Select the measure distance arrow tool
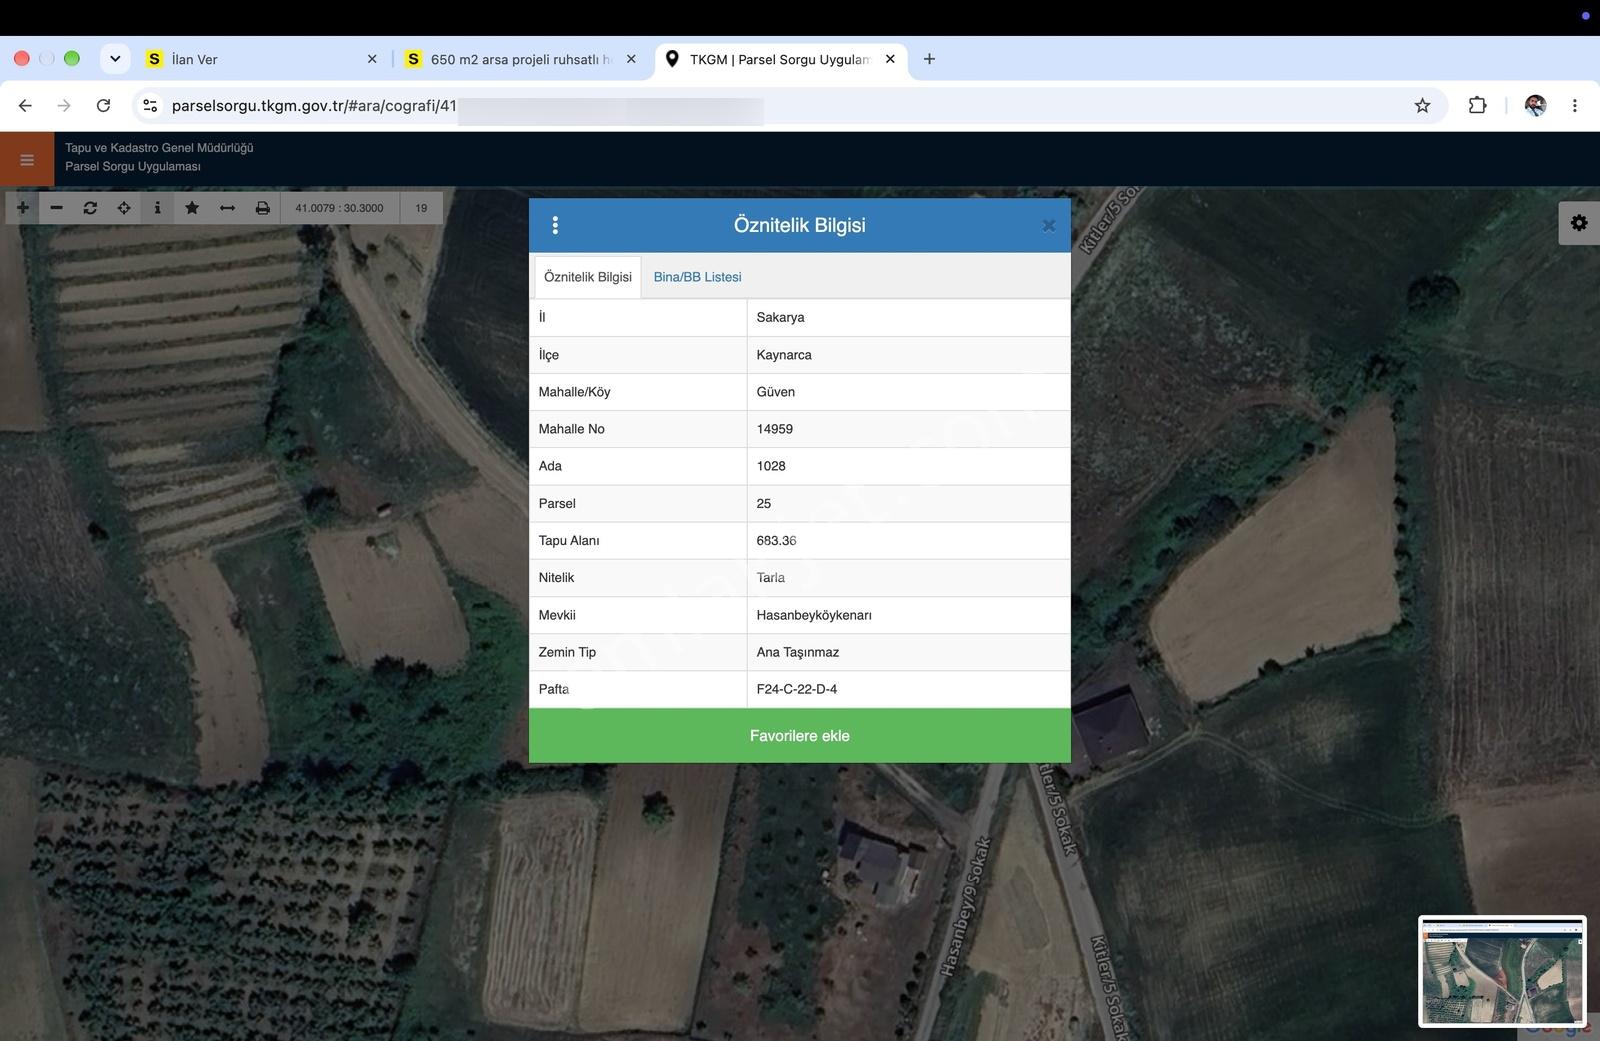Screen dimensions: 1600x1041 pos(227,208)
